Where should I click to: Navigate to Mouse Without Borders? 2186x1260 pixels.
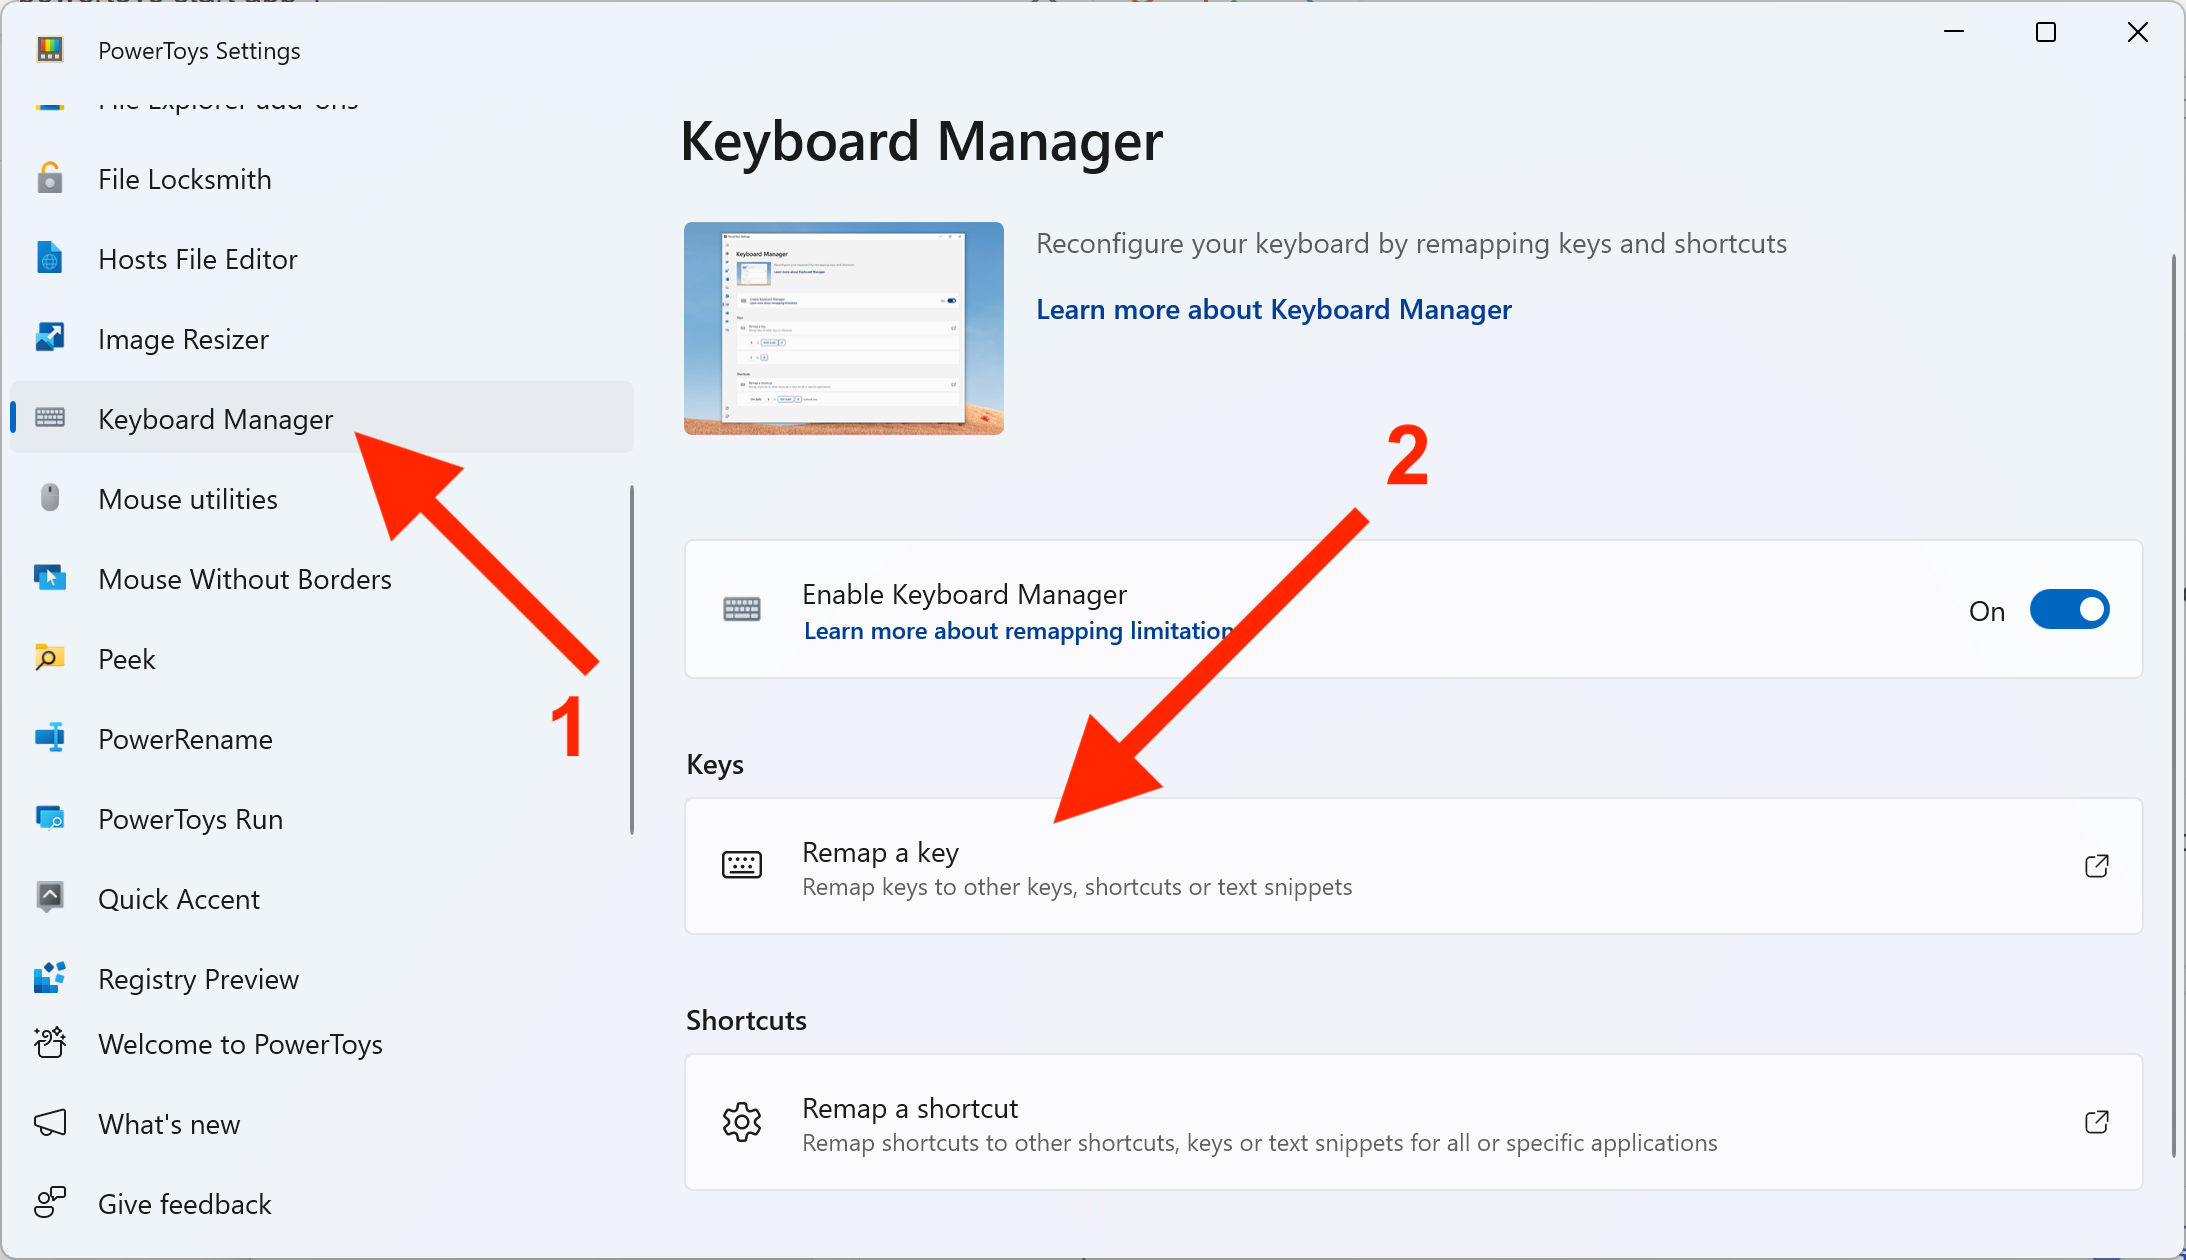322,579
